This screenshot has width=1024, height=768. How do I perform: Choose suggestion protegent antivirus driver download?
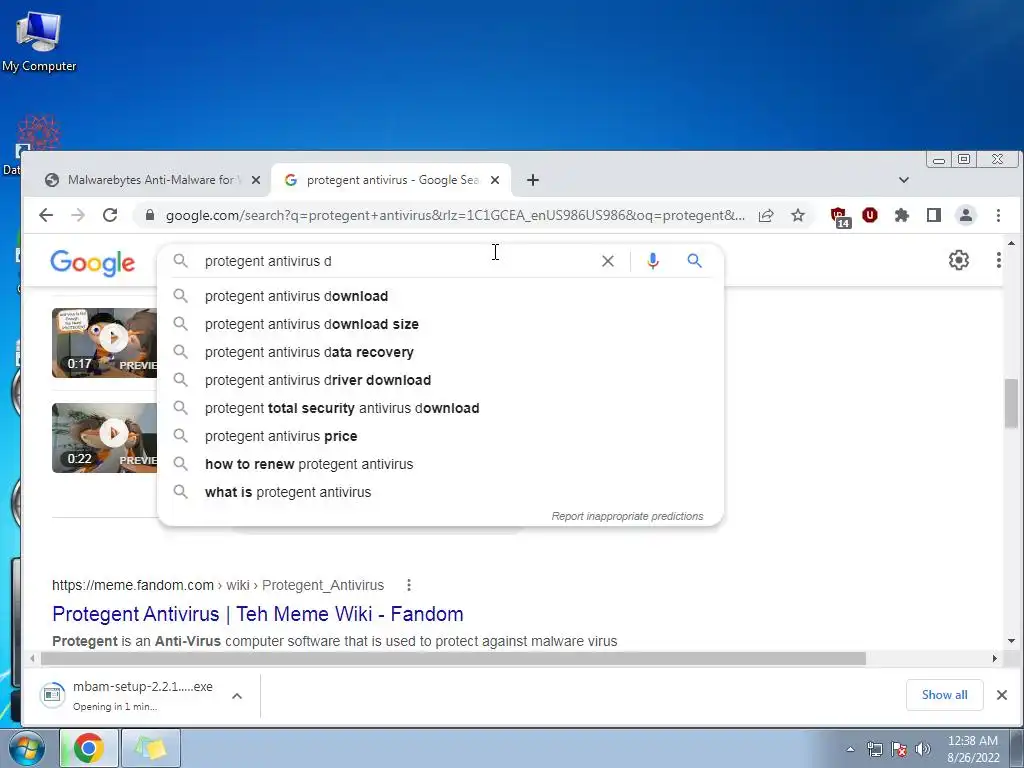point(441,380)
